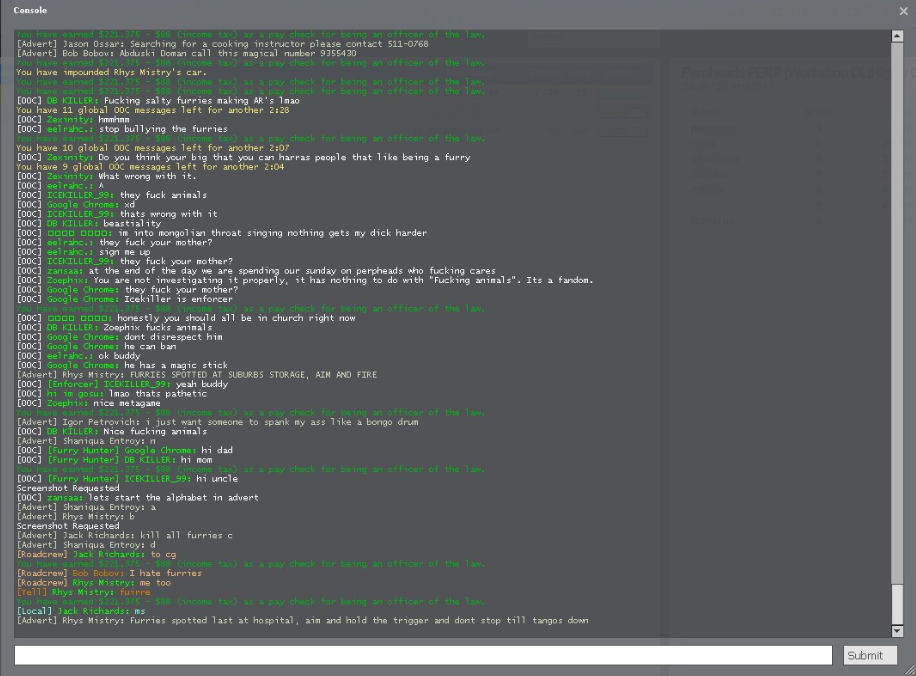Select Zexinity's "hmmhmm" message line

point(73,120)
